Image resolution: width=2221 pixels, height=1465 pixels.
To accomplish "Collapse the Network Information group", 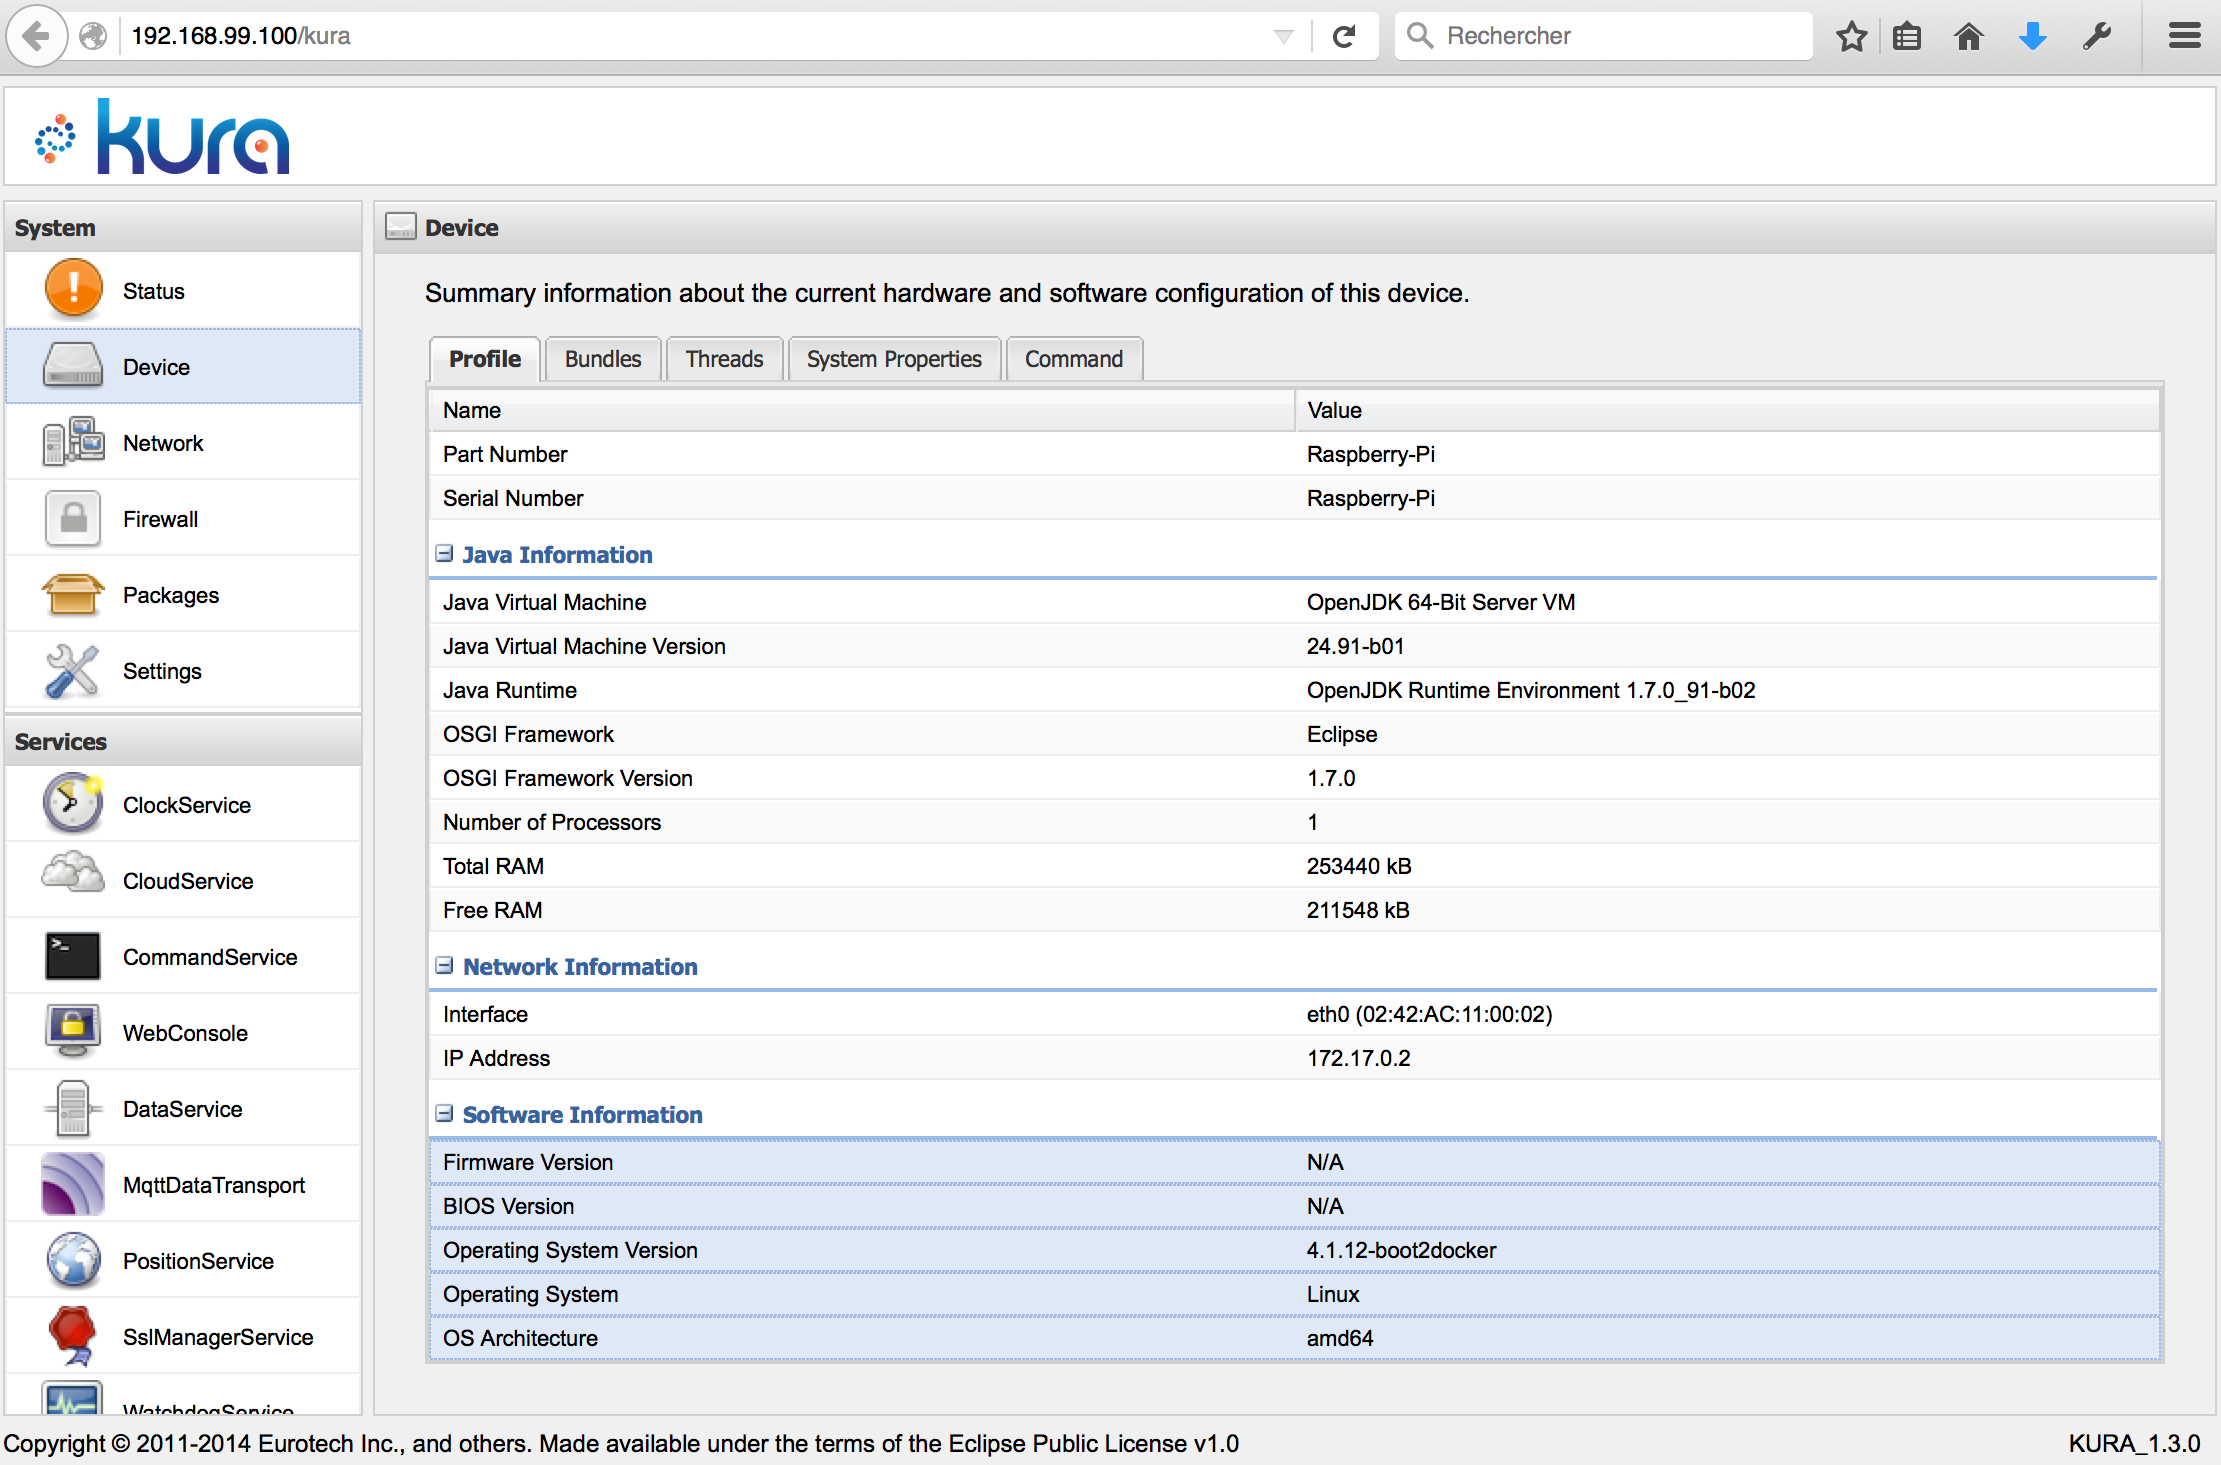I will pos(445,966).
